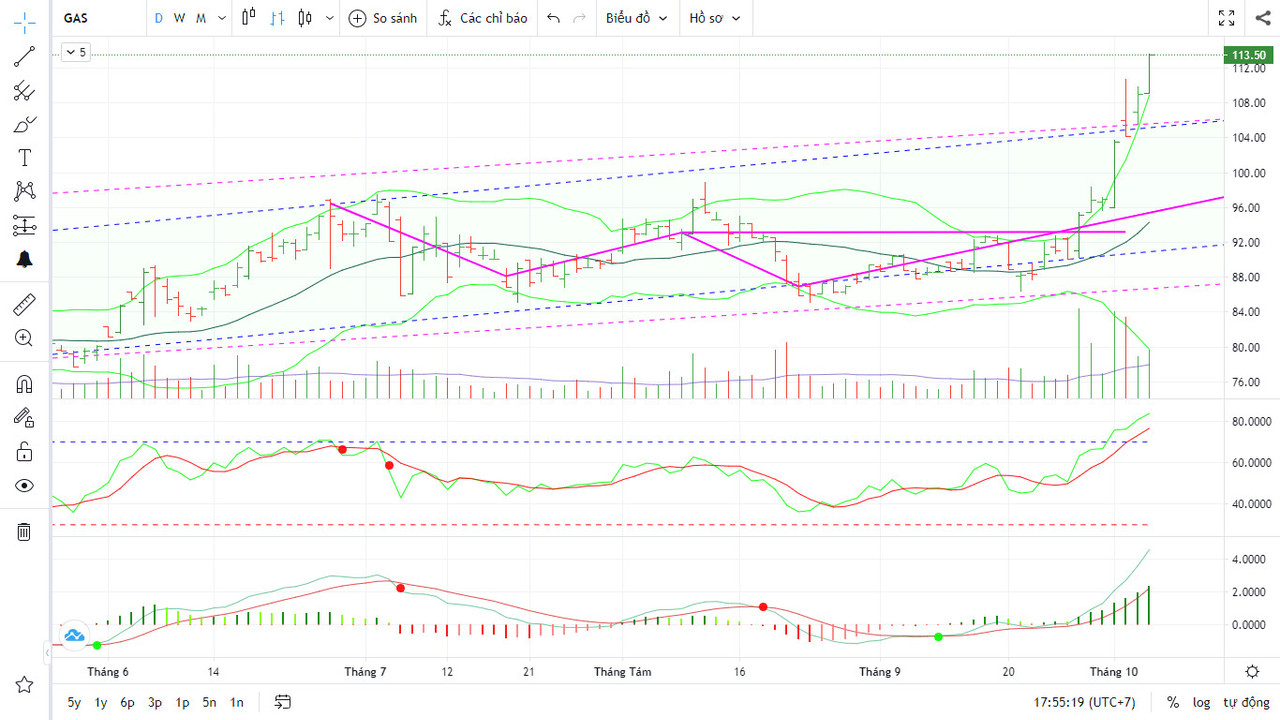Switch to hollow candles chart style
The image size is (1280, 720).
point(305,18)
